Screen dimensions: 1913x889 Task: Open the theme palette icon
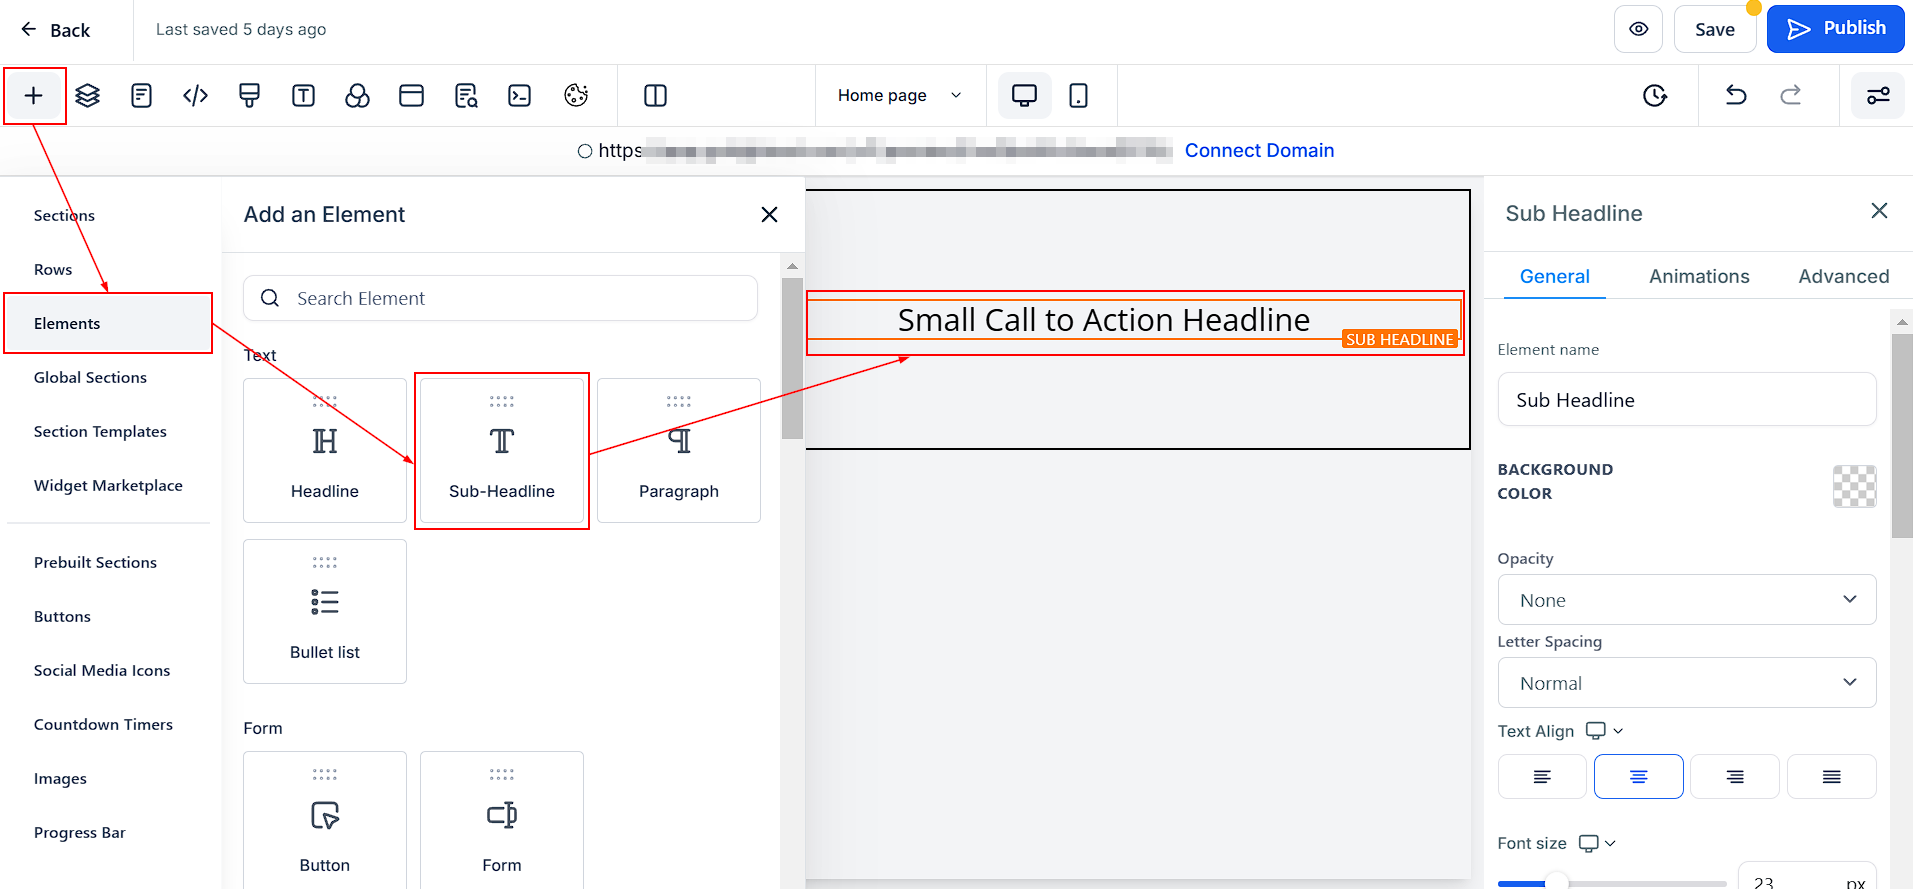(x=576, y=96)
